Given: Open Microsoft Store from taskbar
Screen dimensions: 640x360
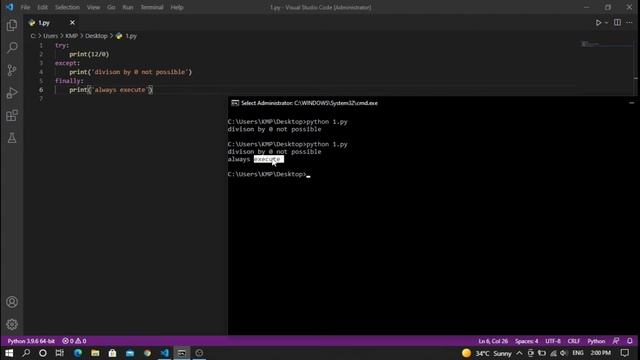Looking at the screenshot, I should pos(112,353).
